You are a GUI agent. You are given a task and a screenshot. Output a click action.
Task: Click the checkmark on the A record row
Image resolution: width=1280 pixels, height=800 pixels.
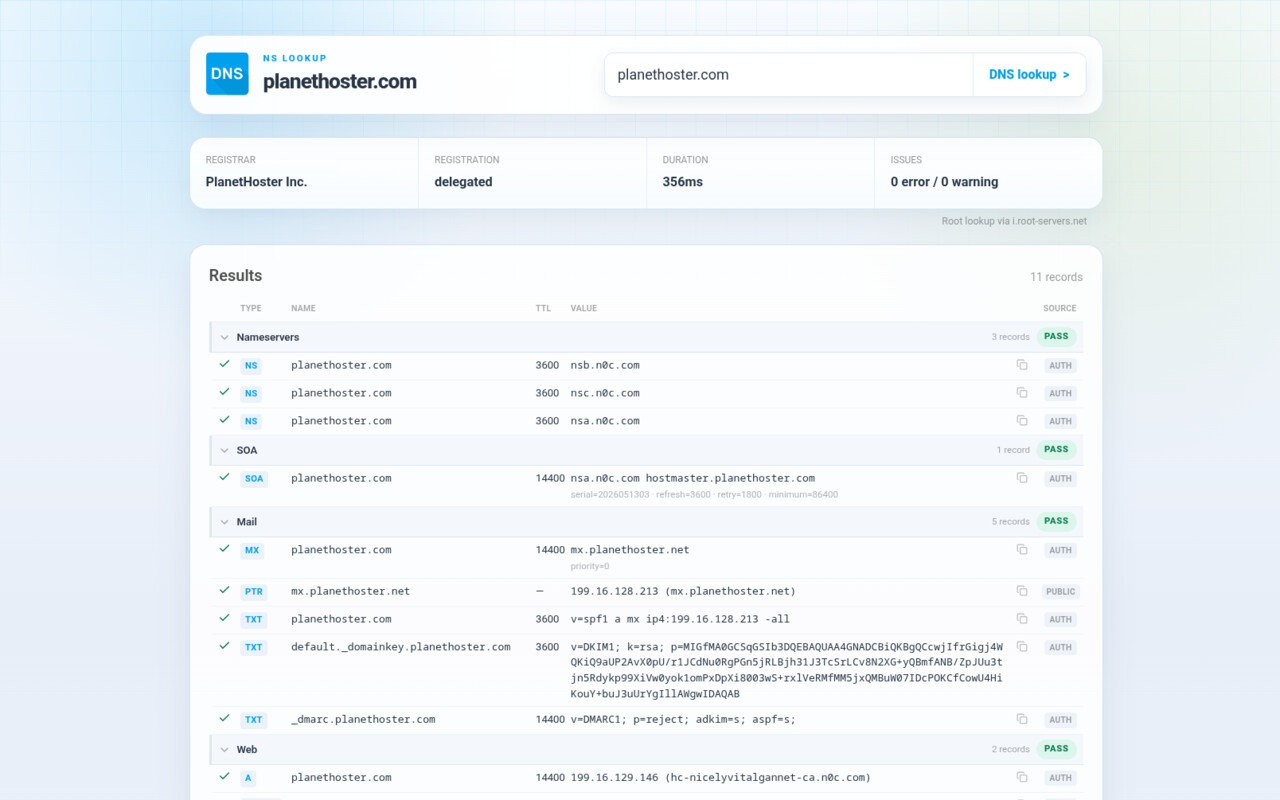click(225, 776)
